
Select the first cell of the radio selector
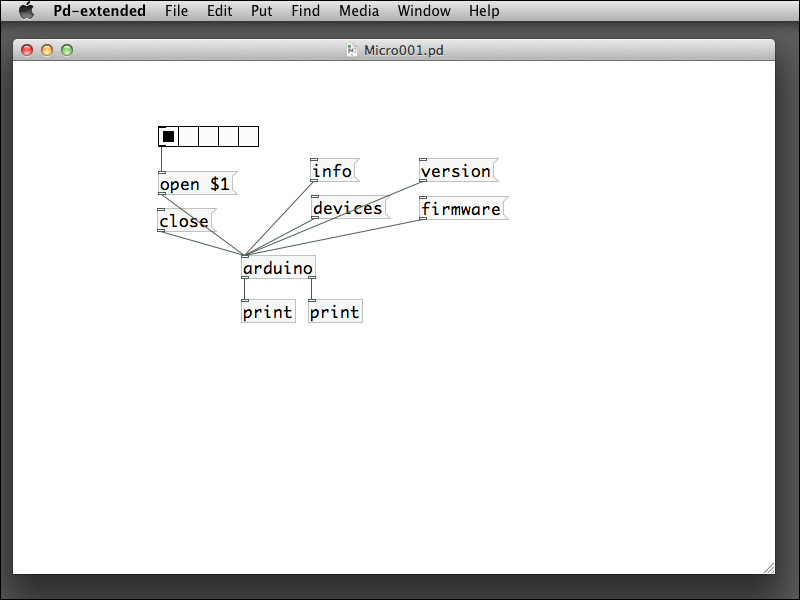tap(168, 136)
